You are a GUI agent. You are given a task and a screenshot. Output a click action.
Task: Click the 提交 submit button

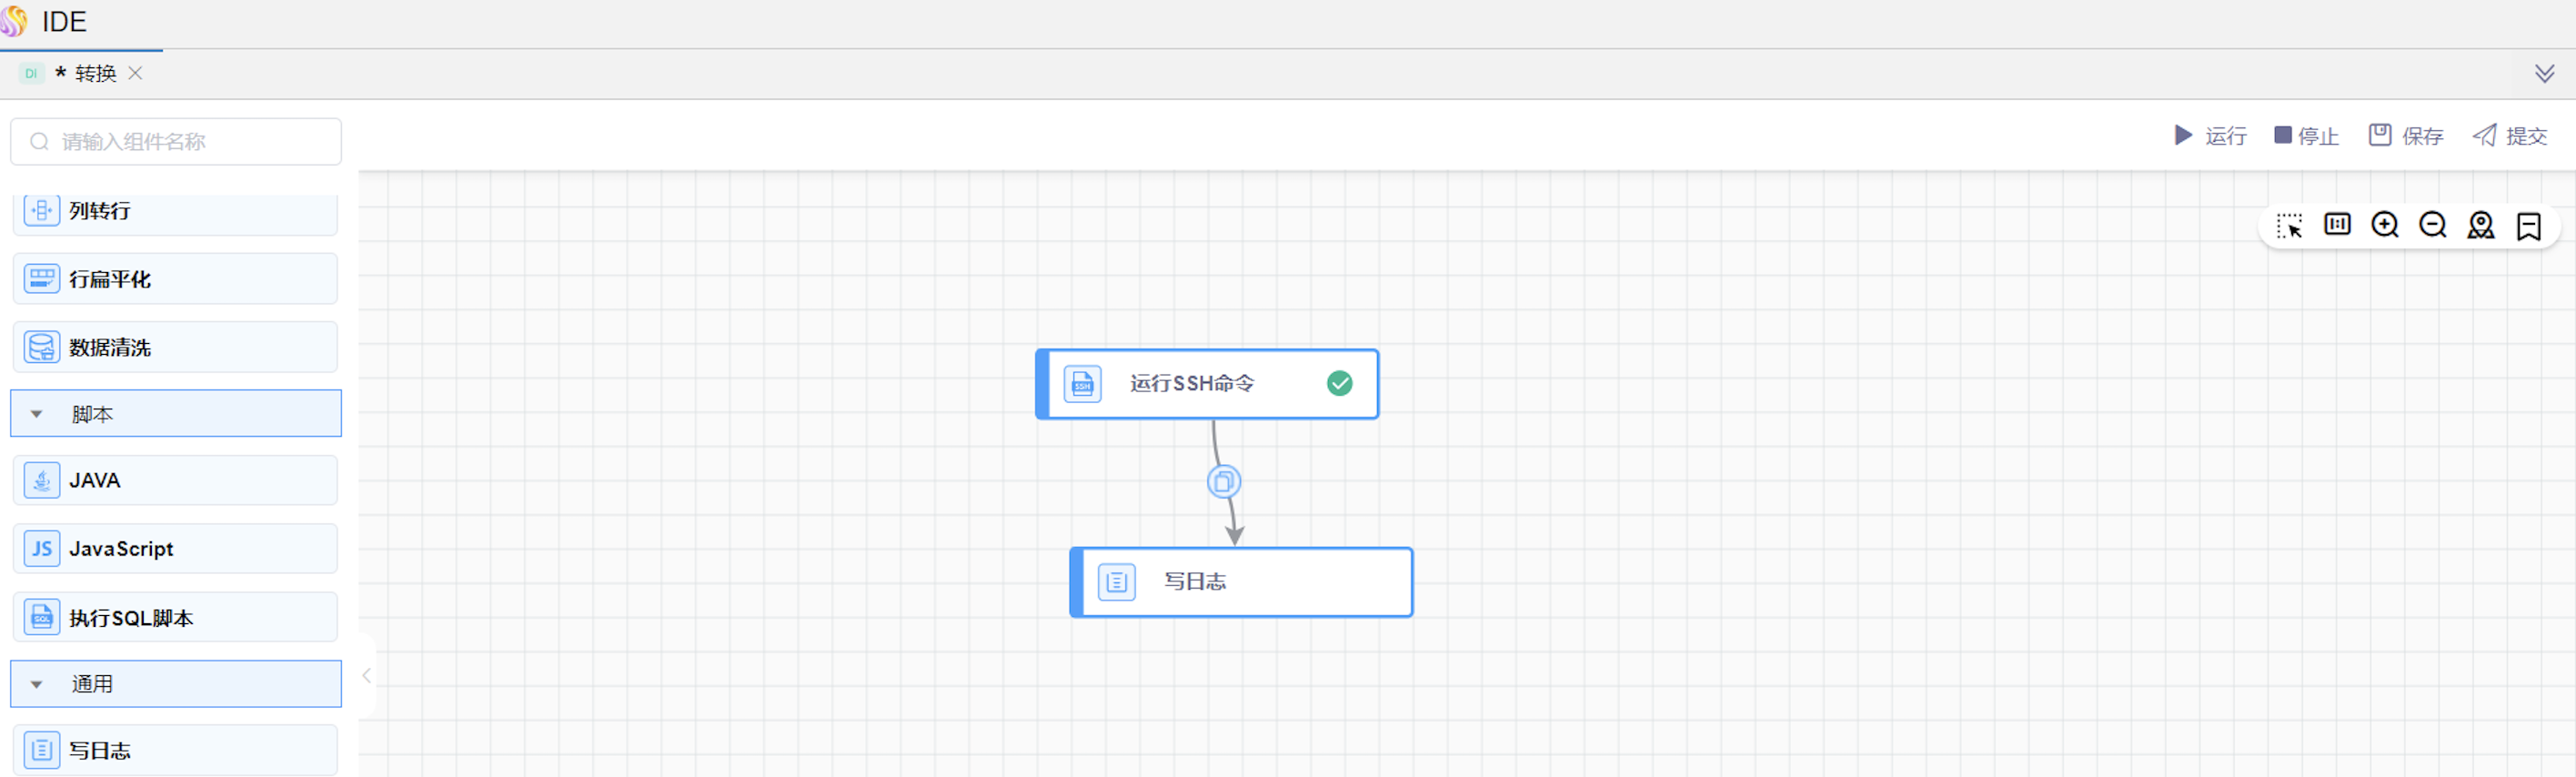point(2510,136)
